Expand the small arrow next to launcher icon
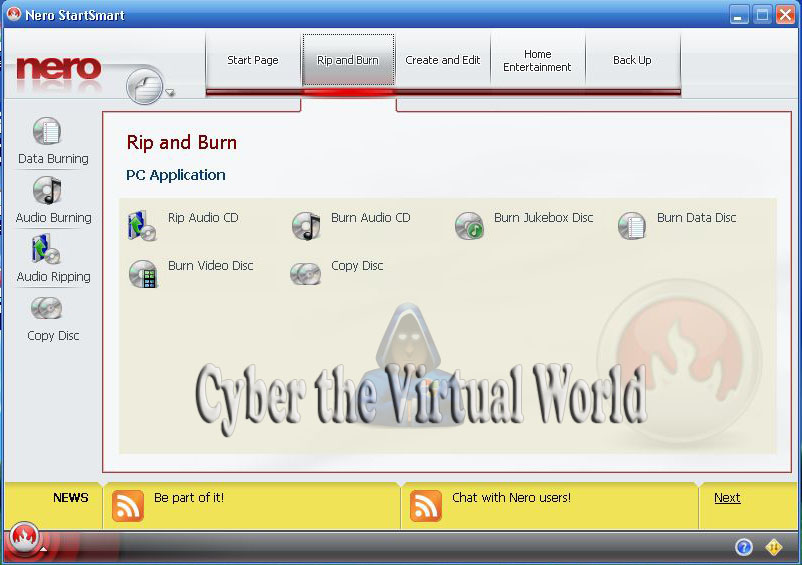Screen dimensions: 802x565 pos(170,93)
